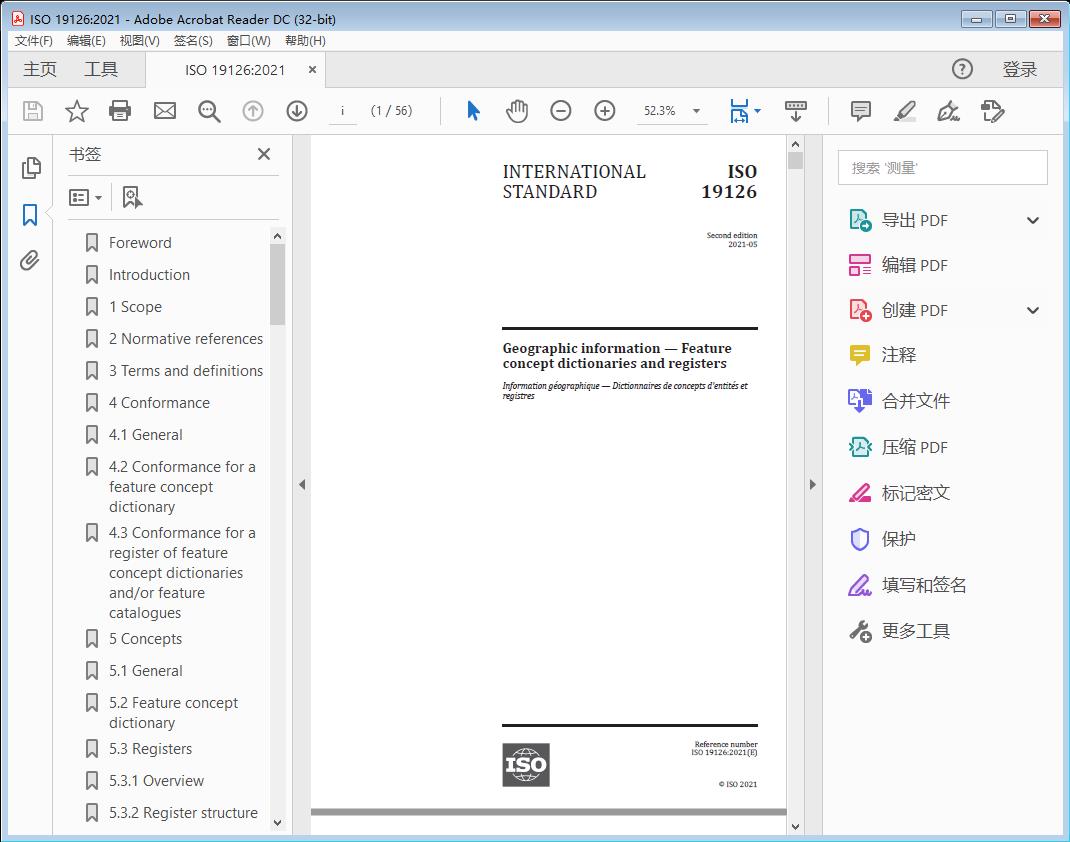
Task: Select the selection arrow tool
Action: tap(473, 111)
